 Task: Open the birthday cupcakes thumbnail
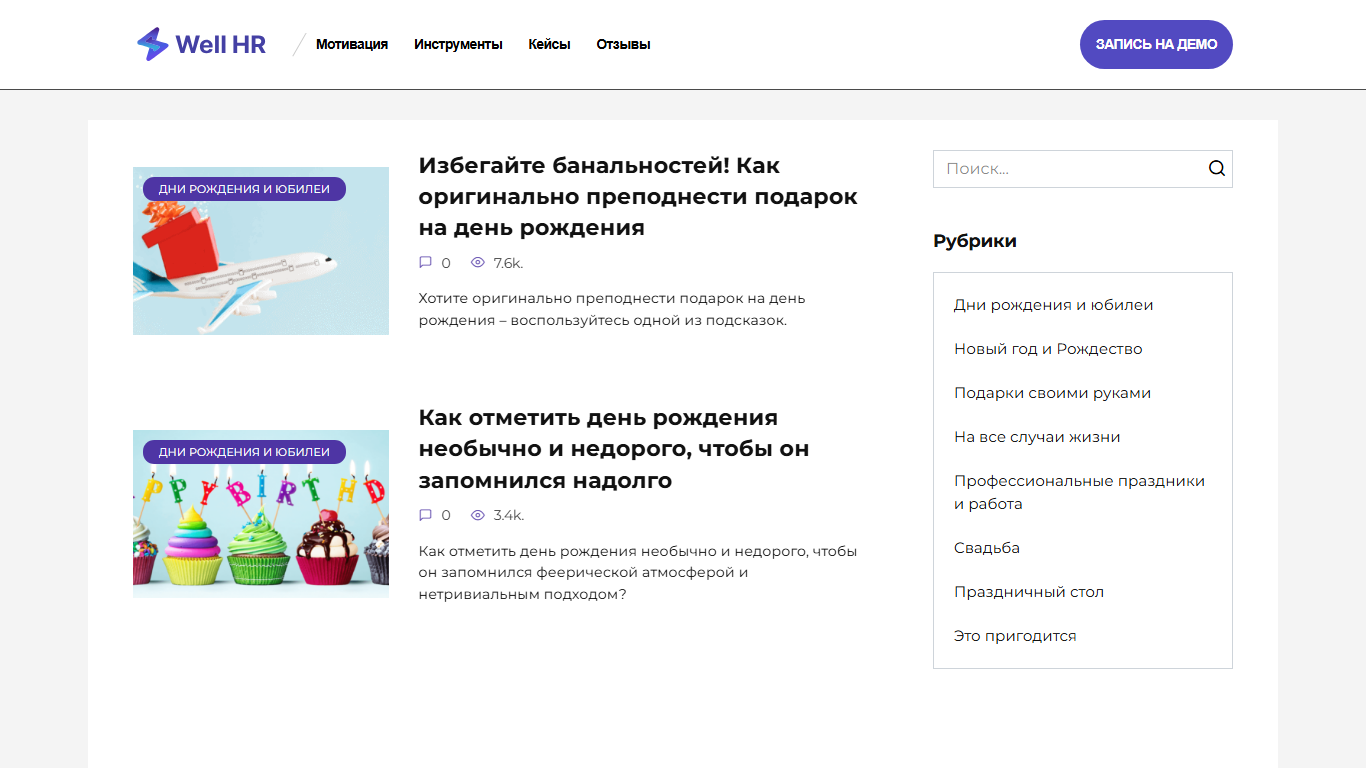(x=261, y=514)
